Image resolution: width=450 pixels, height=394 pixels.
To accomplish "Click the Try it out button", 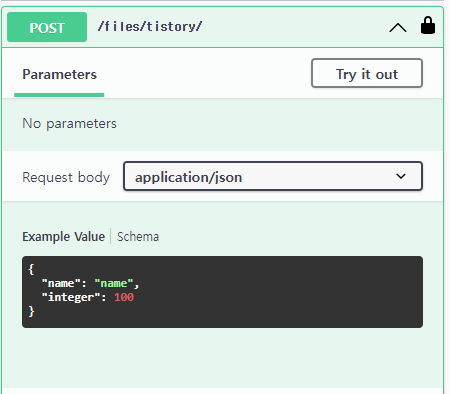I will [367, 73].
